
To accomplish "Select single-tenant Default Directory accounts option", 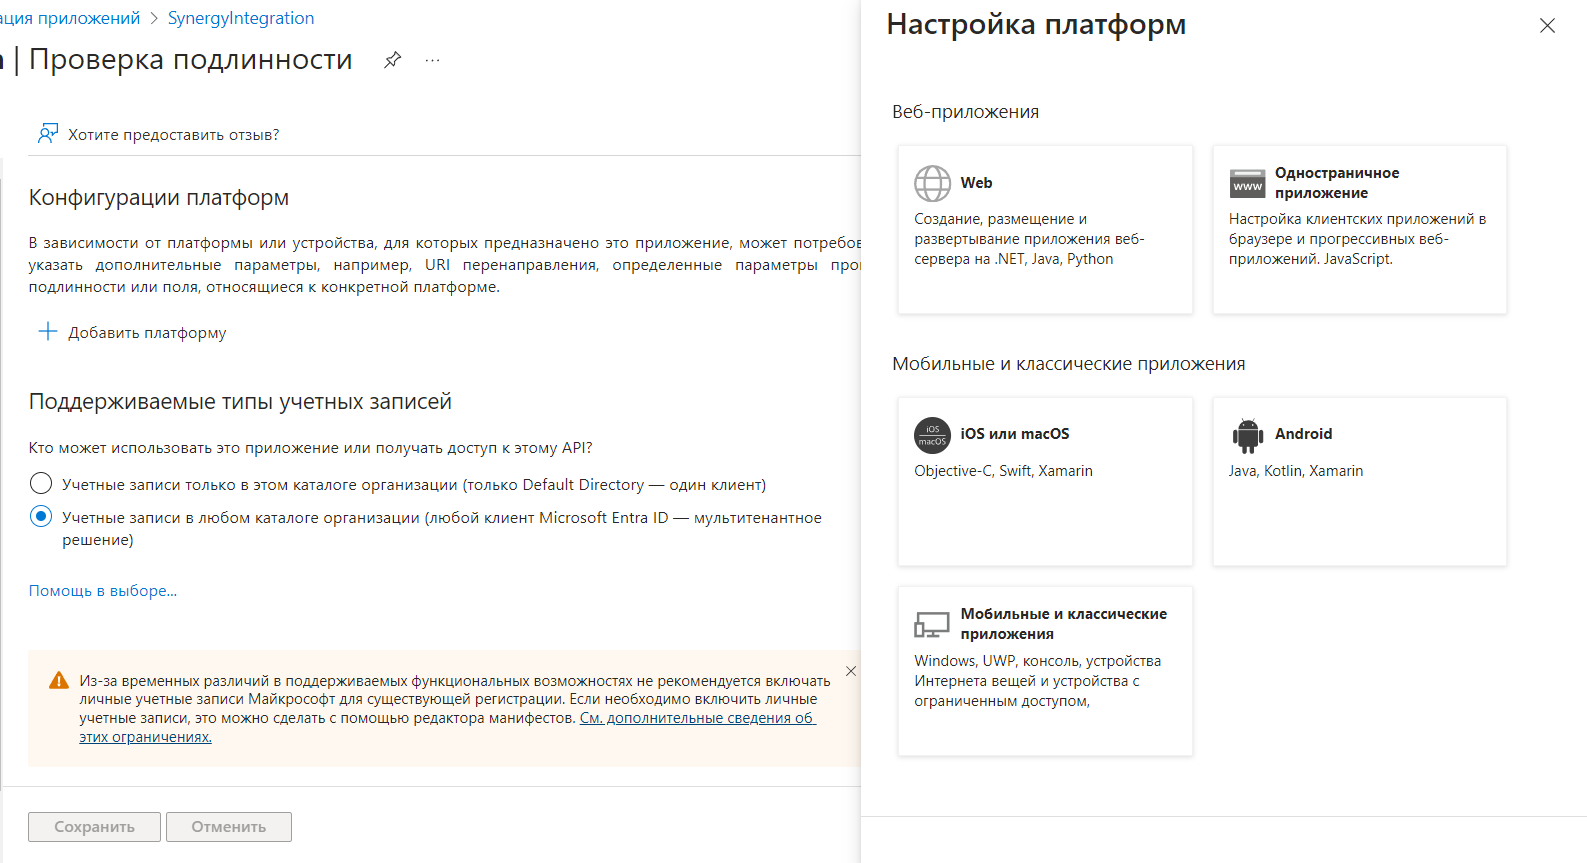I will pyautogui.click(x=41, y=484).
